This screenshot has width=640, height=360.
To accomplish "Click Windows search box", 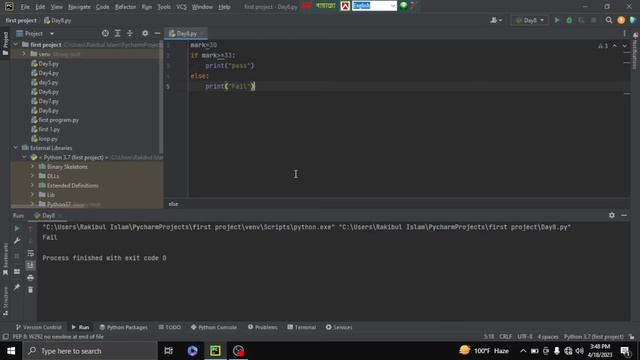I will pyautogui.click(x=90, y=351).
